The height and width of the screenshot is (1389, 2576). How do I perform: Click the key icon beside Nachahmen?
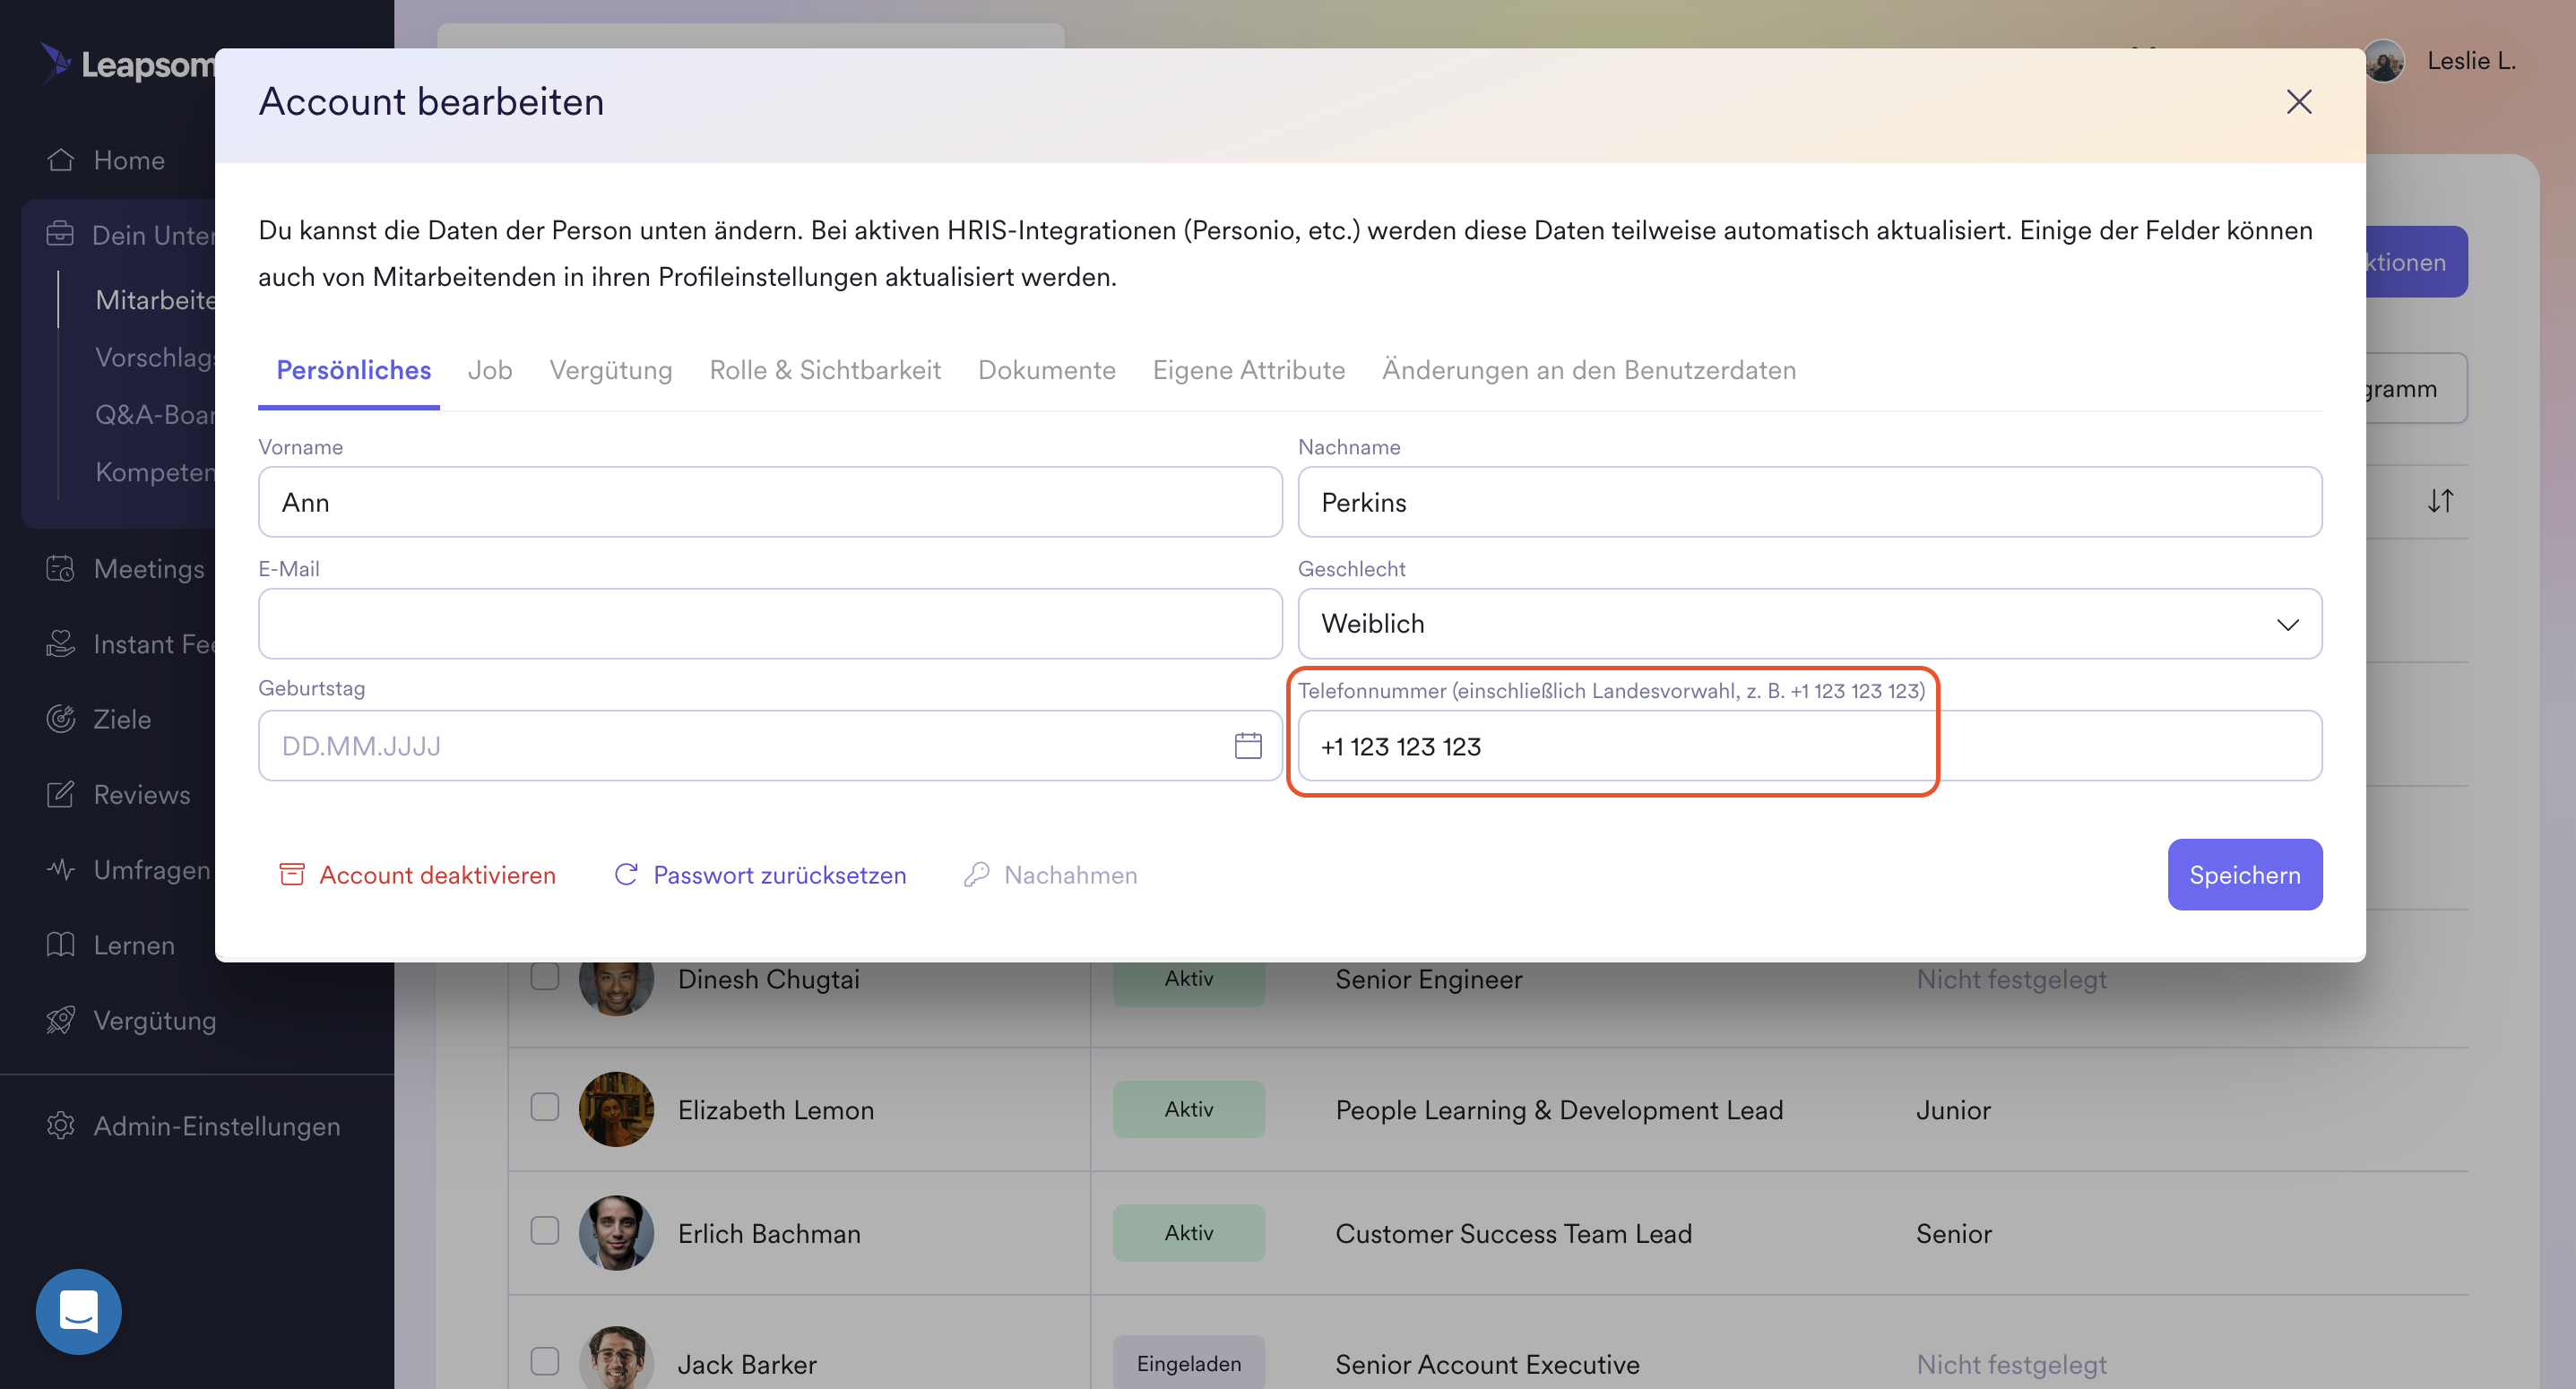(x=976, y=874)
